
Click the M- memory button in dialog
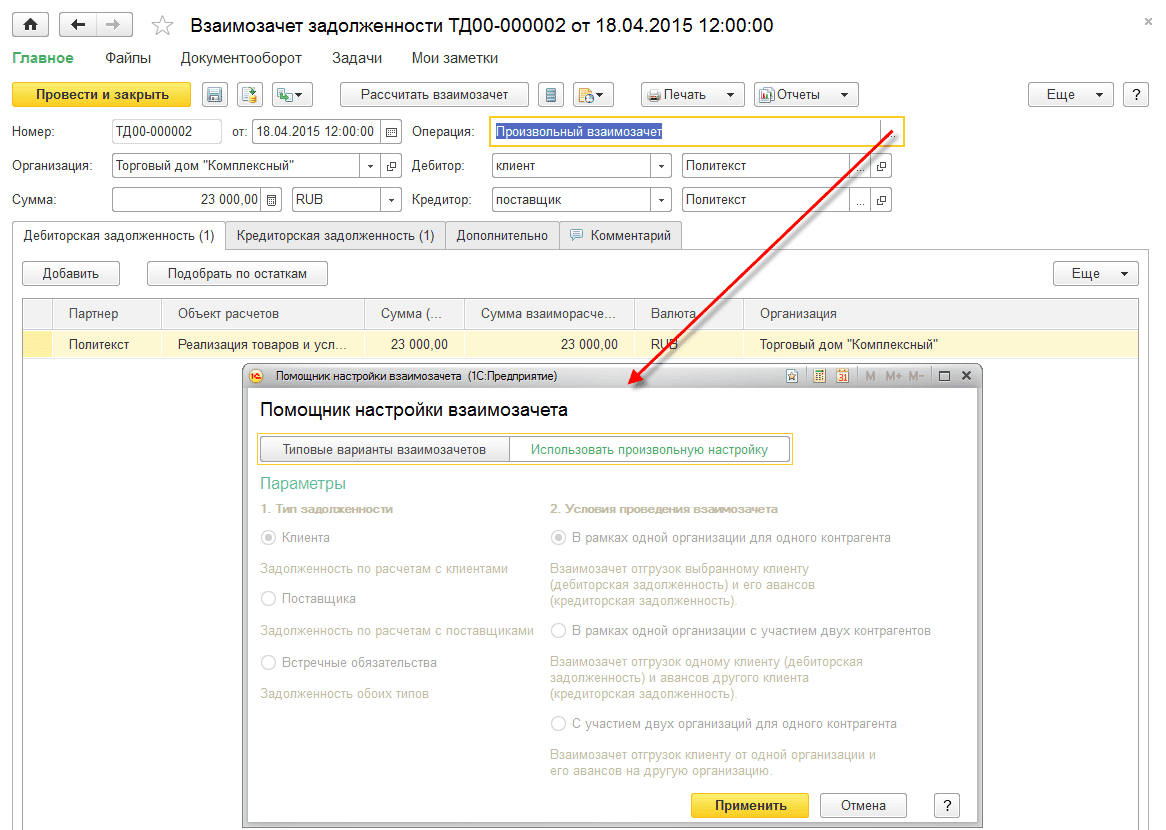916,376
